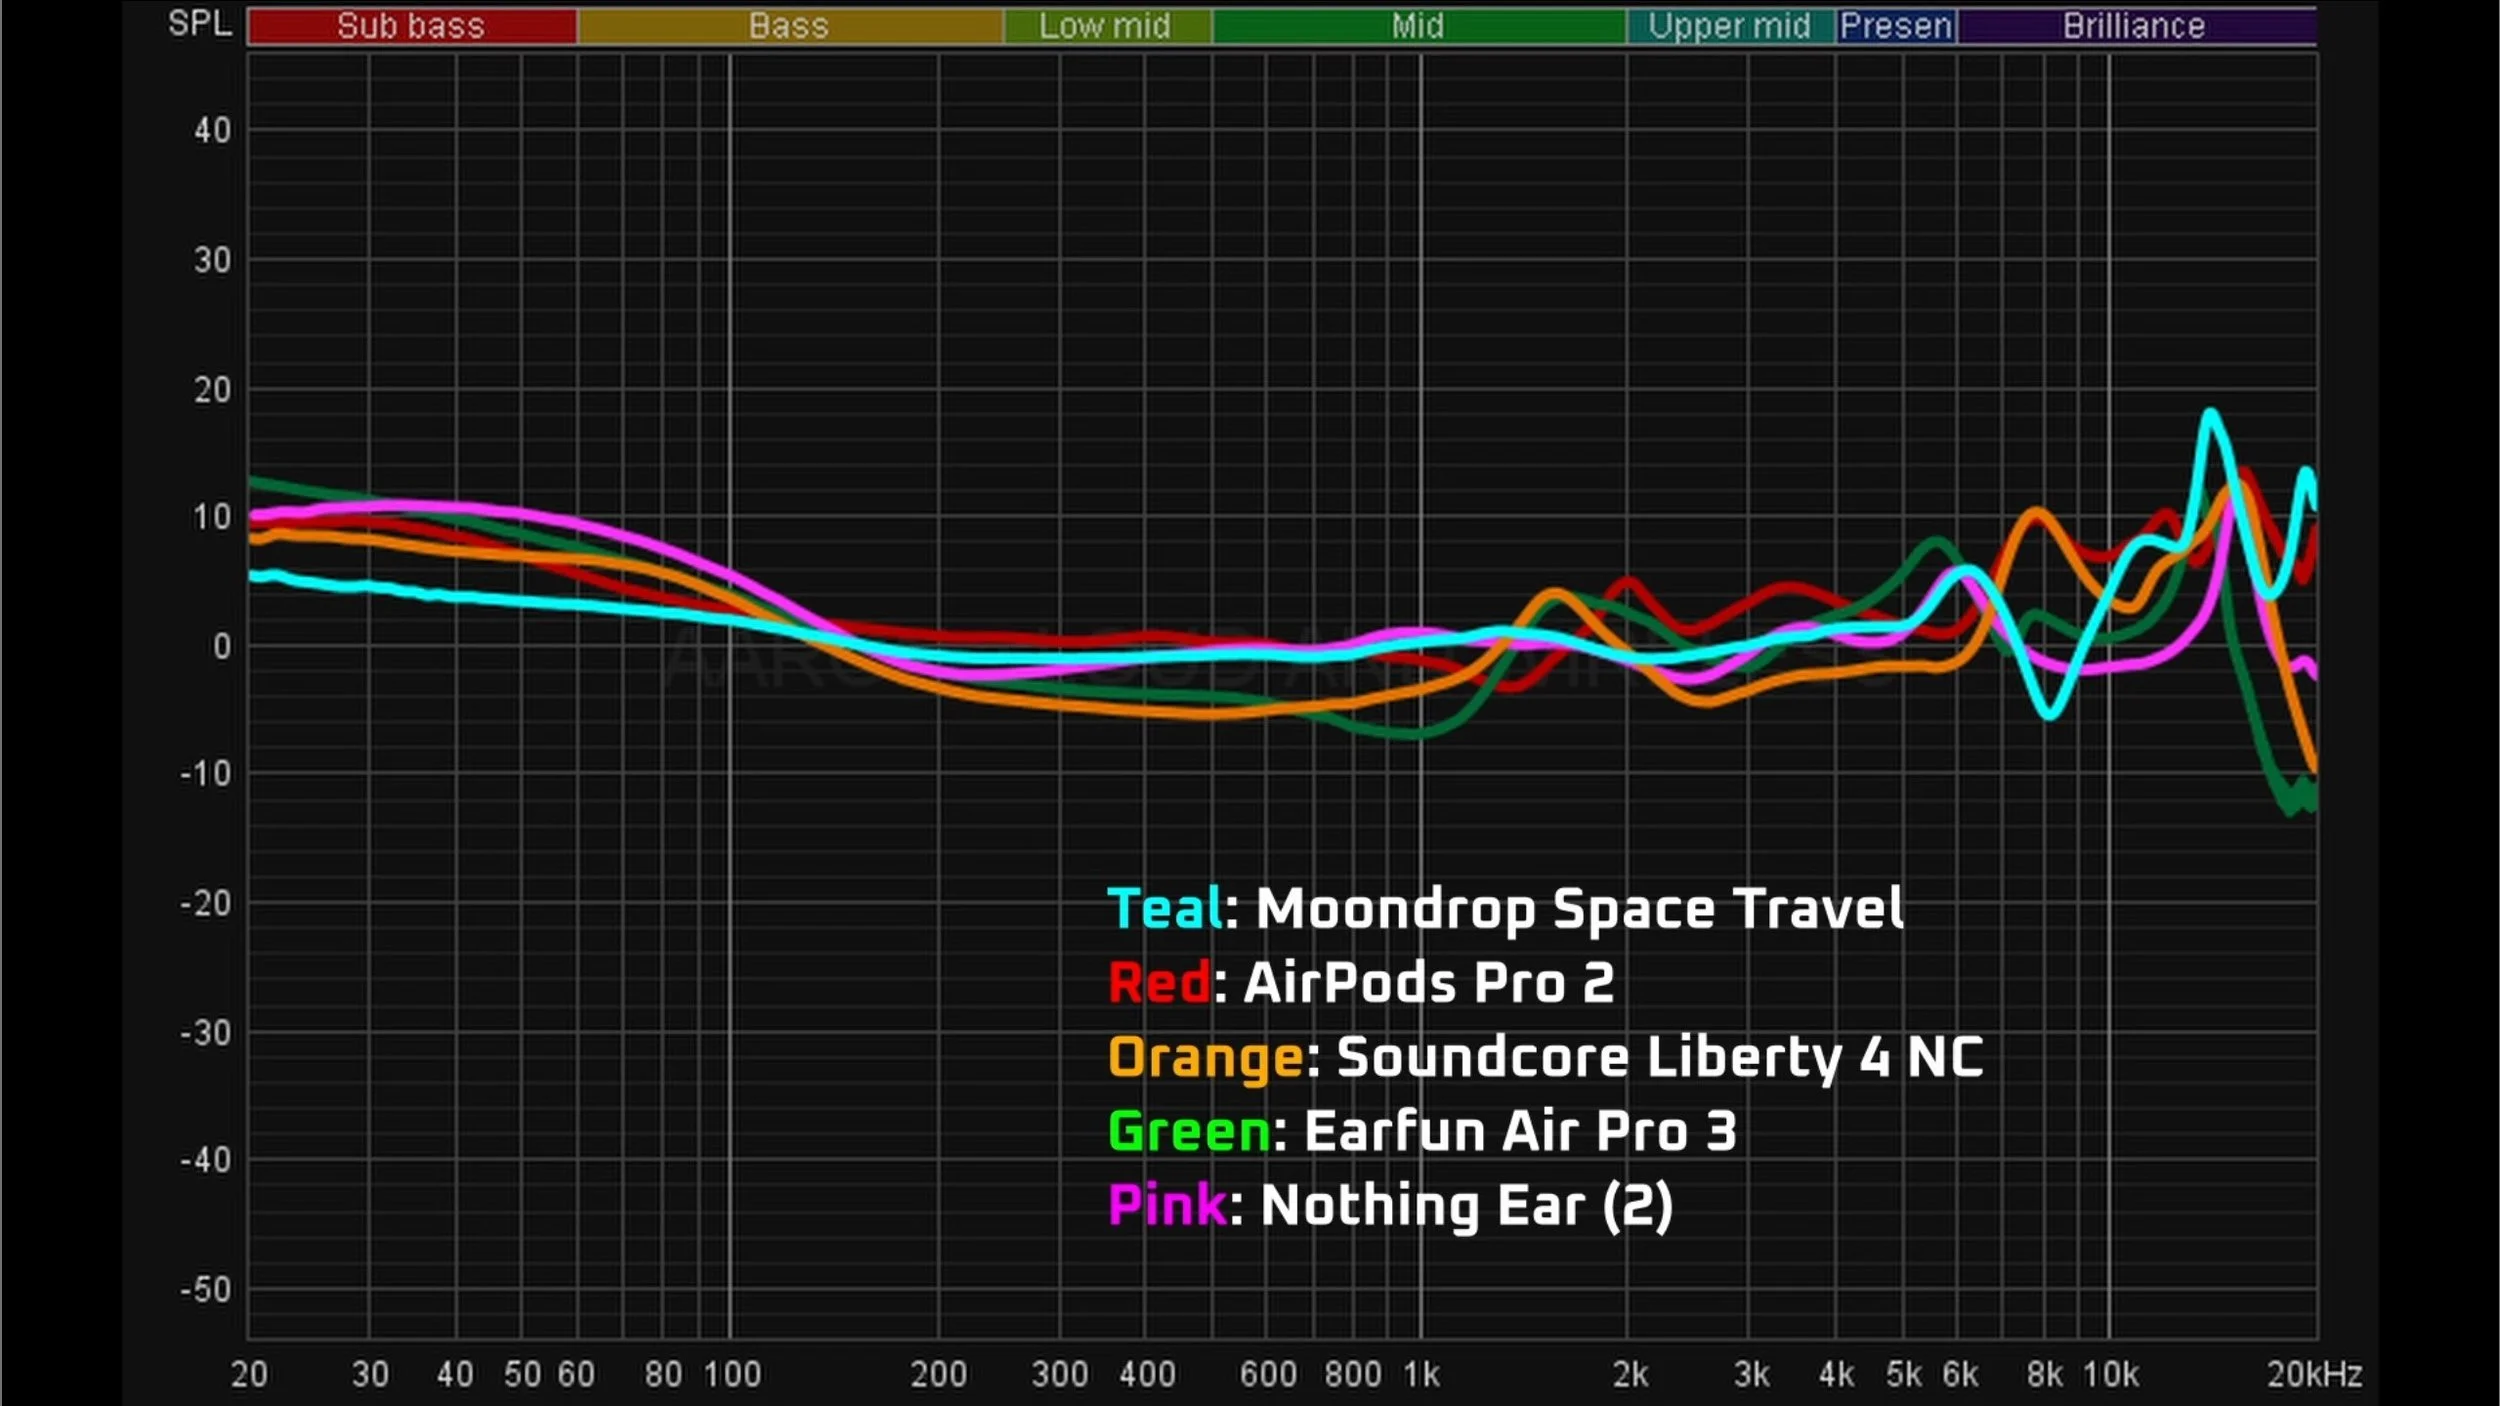Screen dimensions: 2500x1406
Task: Click the SPL axis label
Action: point(200,23)
